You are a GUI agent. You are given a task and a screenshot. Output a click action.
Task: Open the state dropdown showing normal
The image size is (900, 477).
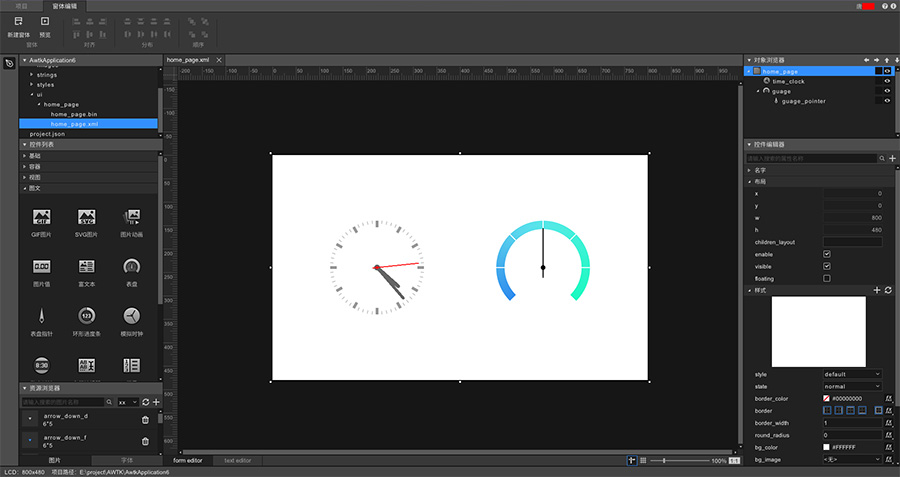click(851, 386)
